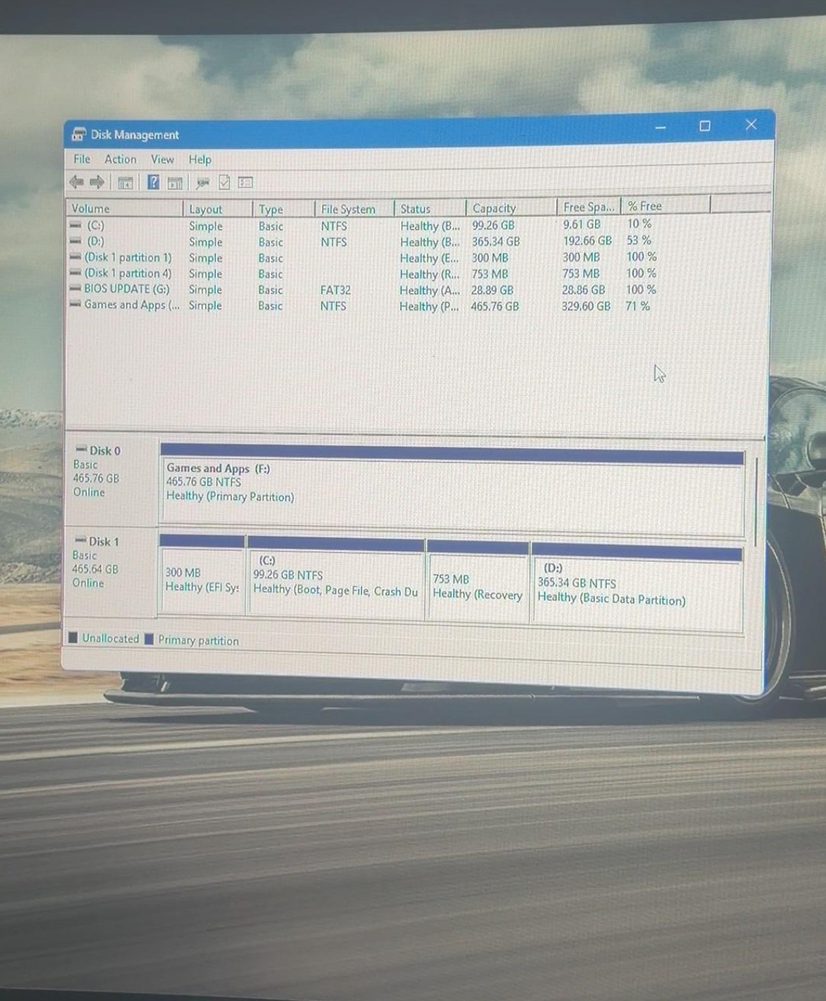The width and height of the screenshot is (826, 1001).
Task: Click the toolbar Forward arrow
Action: (97, 183)
